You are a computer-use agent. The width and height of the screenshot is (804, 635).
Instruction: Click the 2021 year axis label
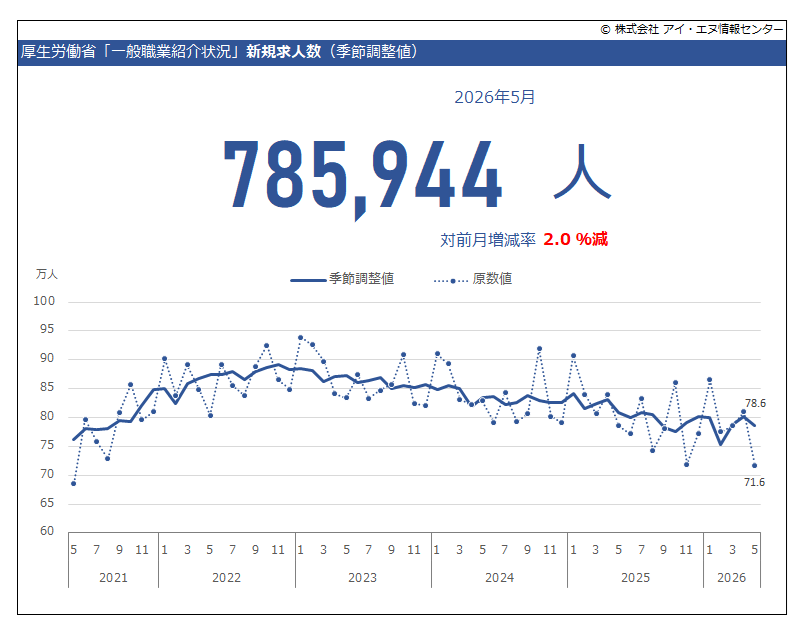[113, 578]
